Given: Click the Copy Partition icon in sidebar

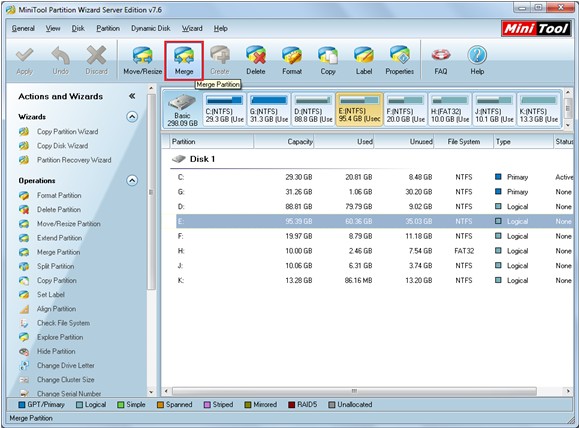Looking at the screenshot, I should tap(24, 281).
